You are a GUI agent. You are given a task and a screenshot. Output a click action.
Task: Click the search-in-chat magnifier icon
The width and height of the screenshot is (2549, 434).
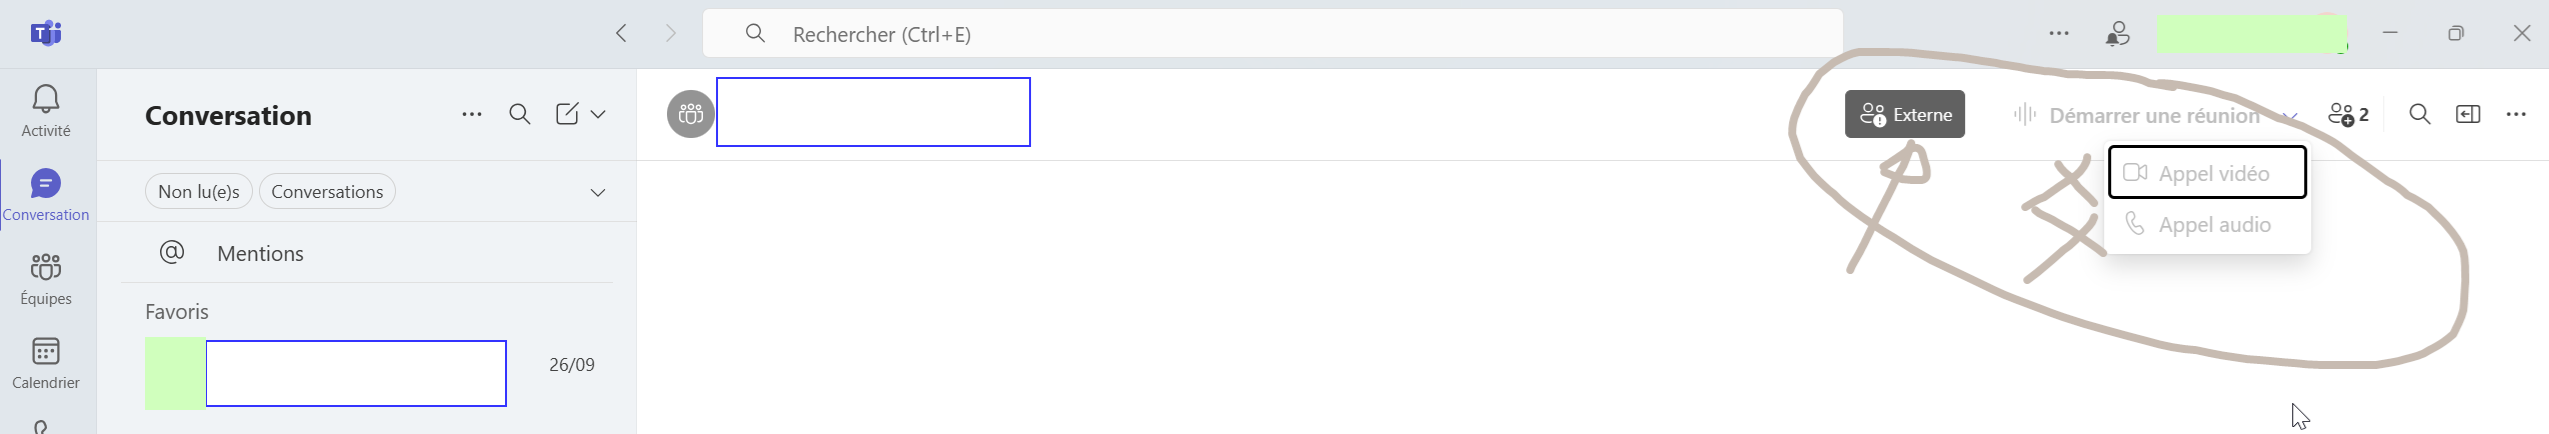[2420, 115]
